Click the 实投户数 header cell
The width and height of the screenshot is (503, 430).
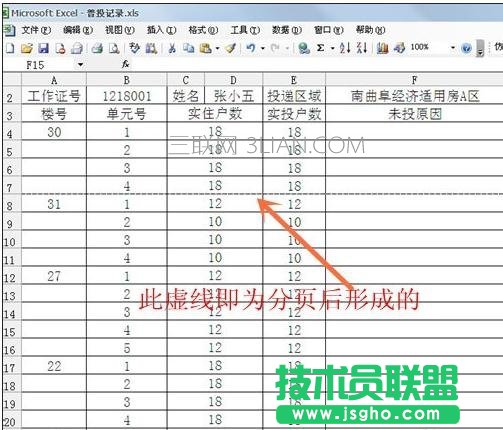[x=294, y=114]
